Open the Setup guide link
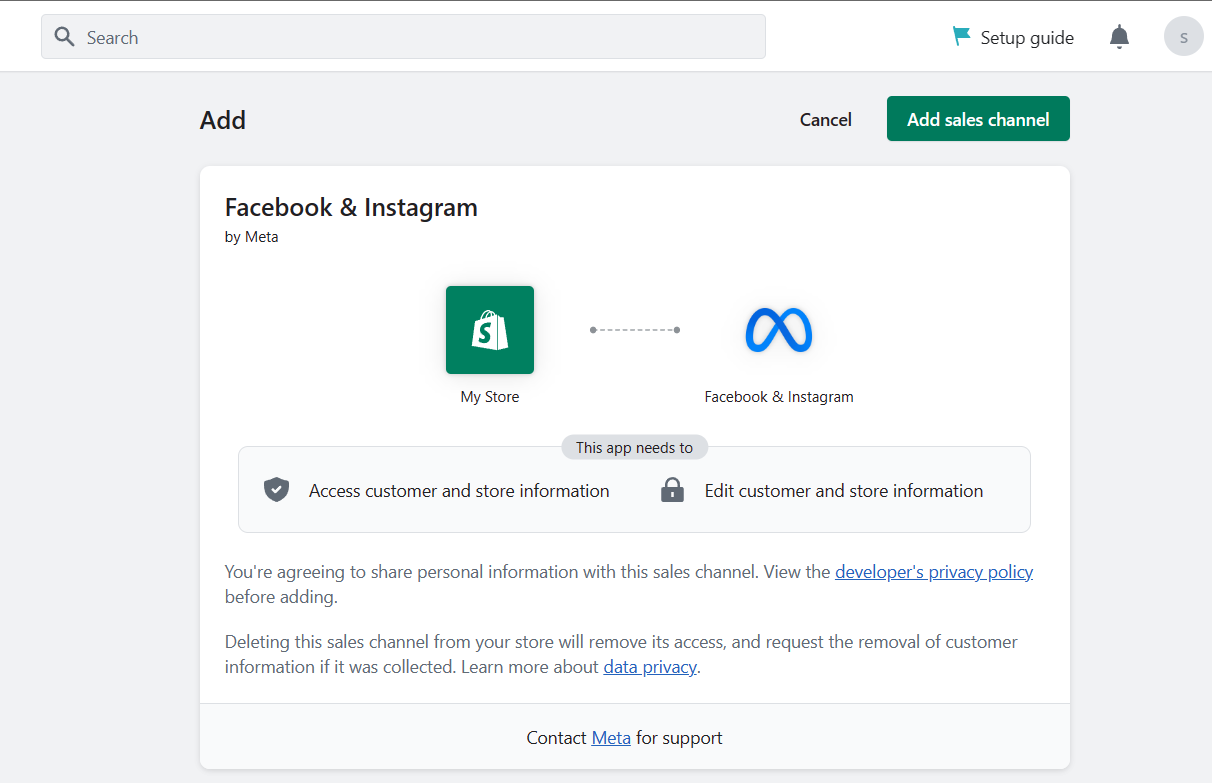 pos(1027,38)
